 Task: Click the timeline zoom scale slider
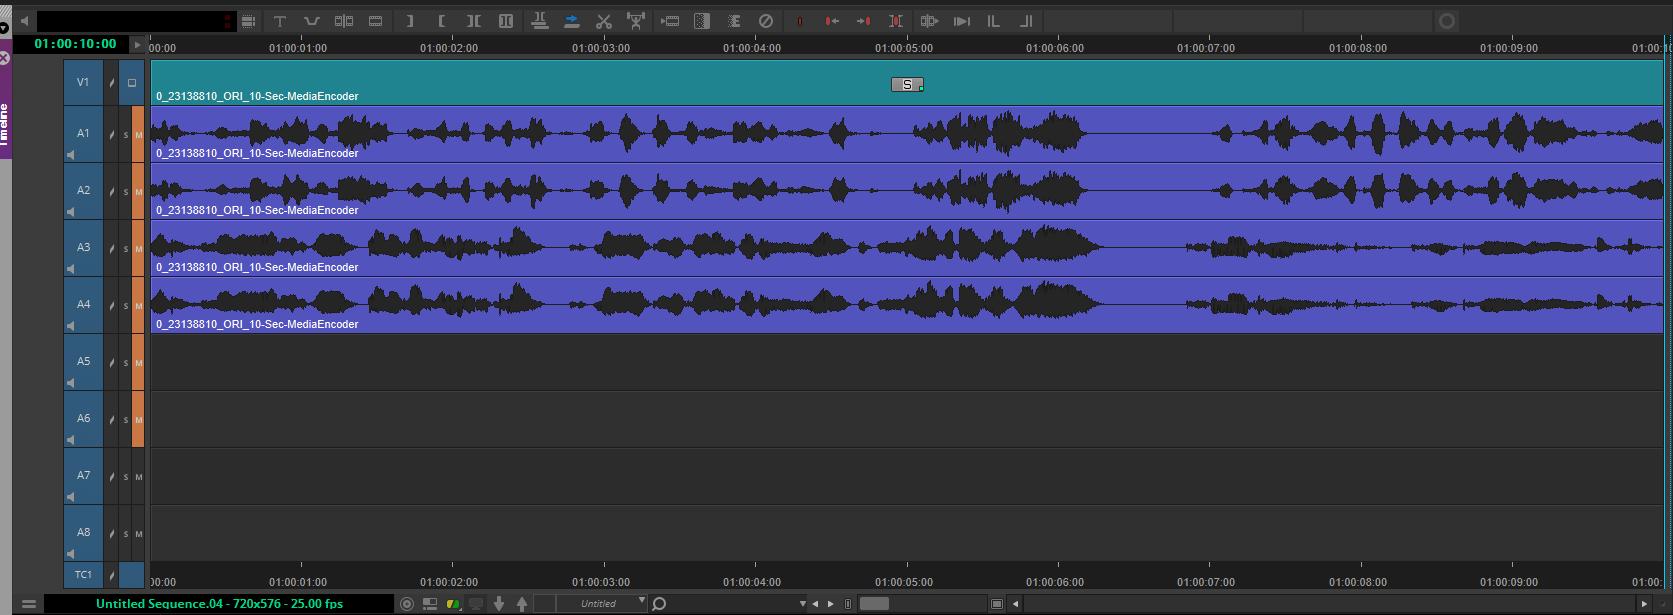pos(874,604)
